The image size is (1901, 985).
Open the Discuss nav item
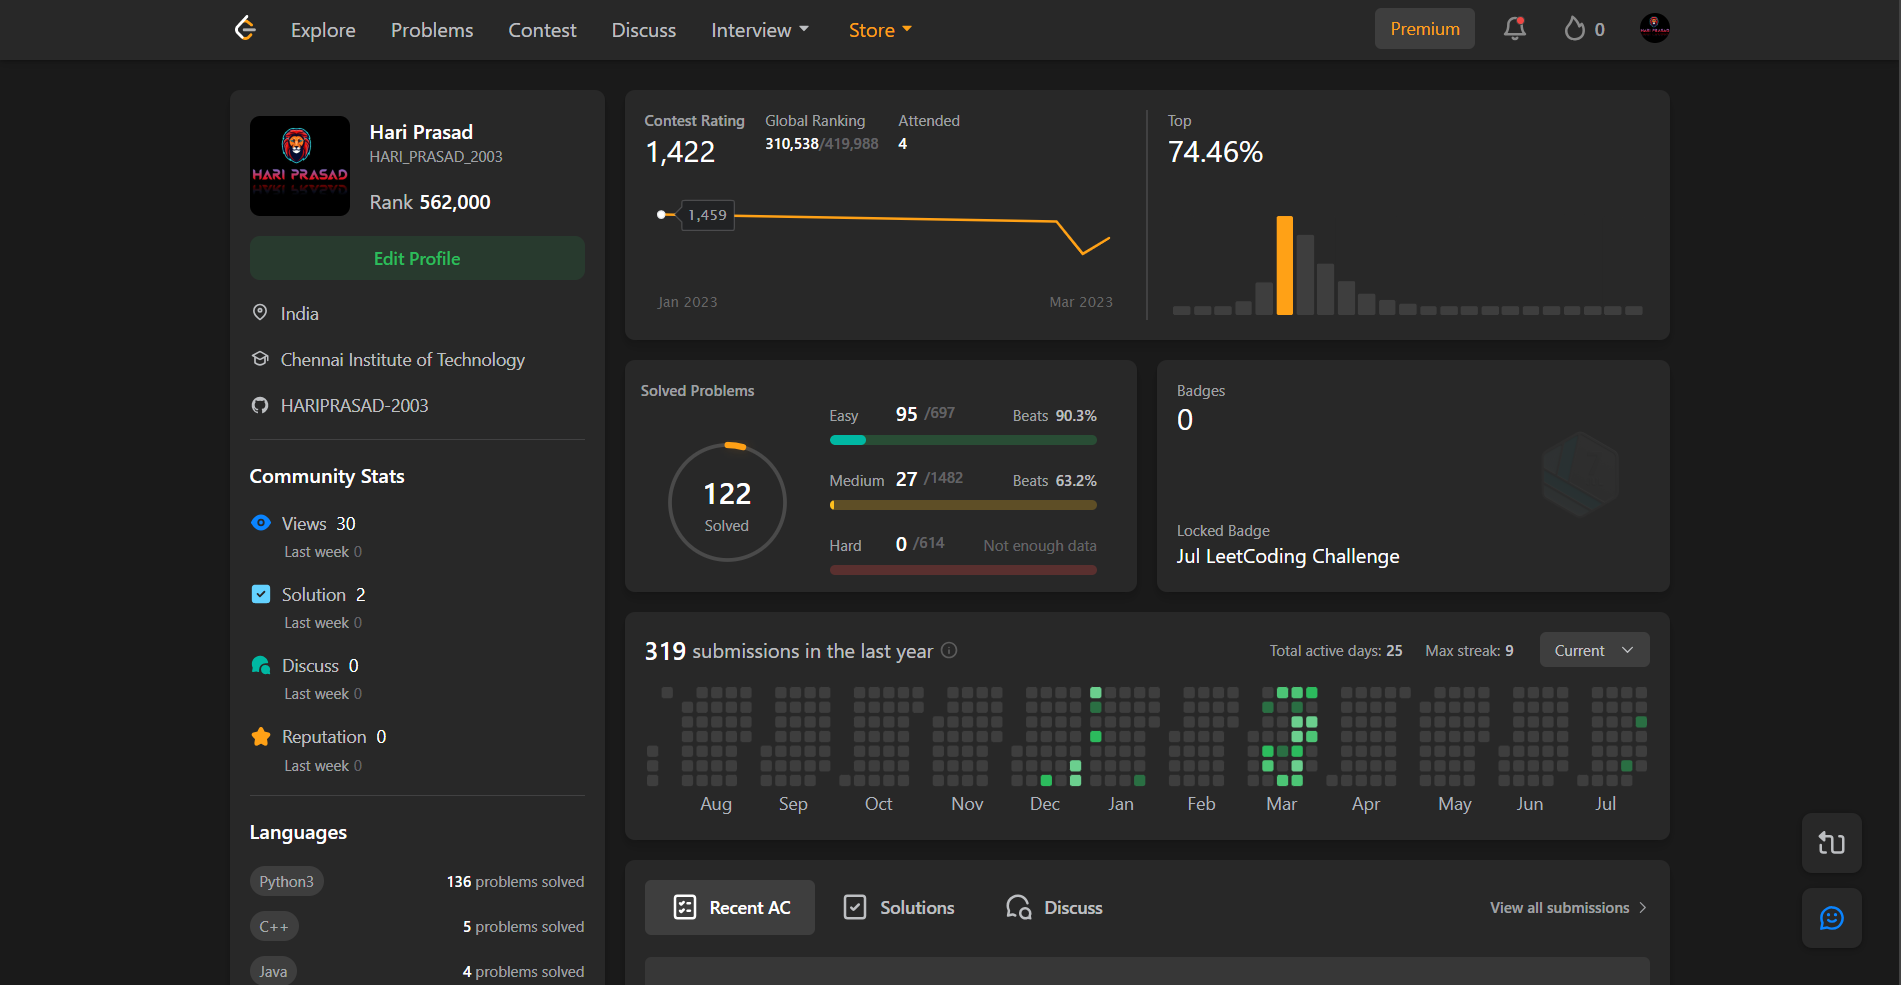(644, 30)
